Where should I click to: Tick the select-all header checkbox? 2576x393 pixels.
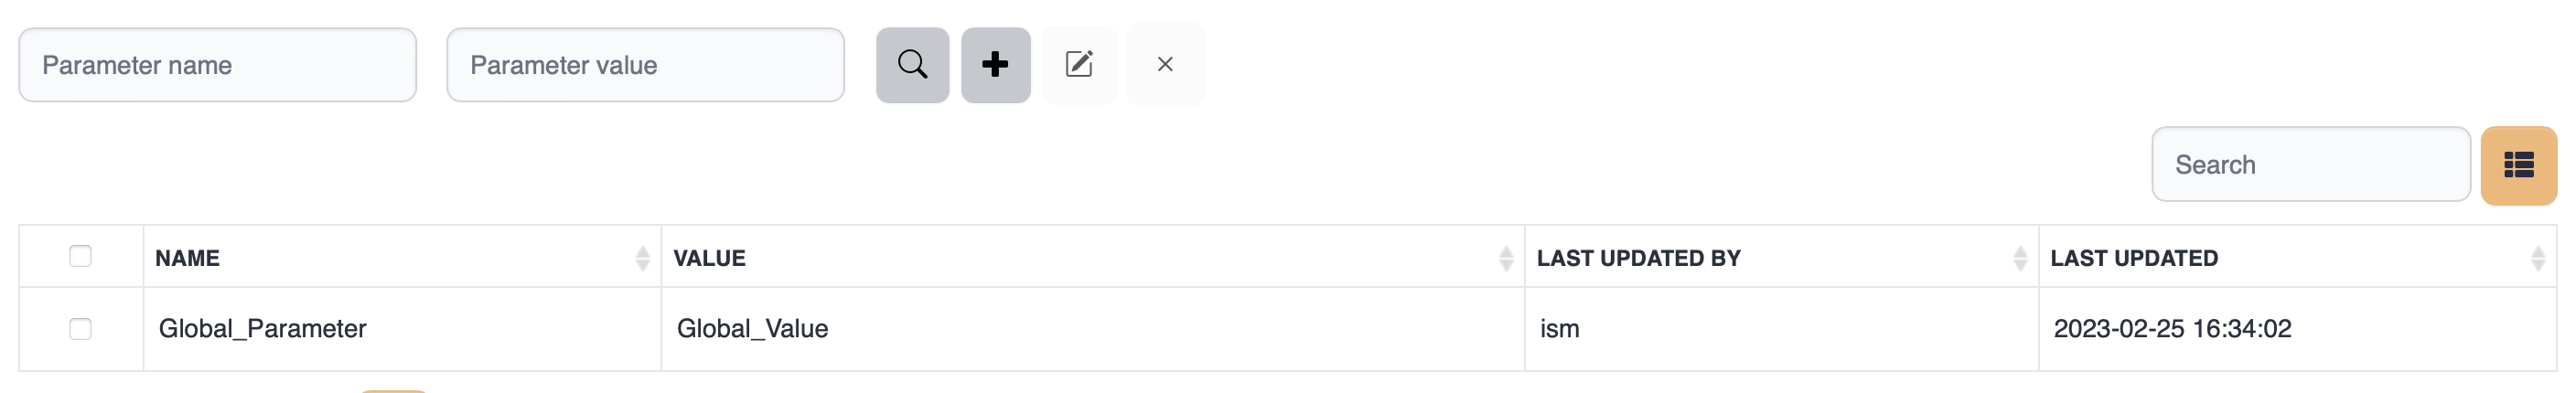coord(81,257)
